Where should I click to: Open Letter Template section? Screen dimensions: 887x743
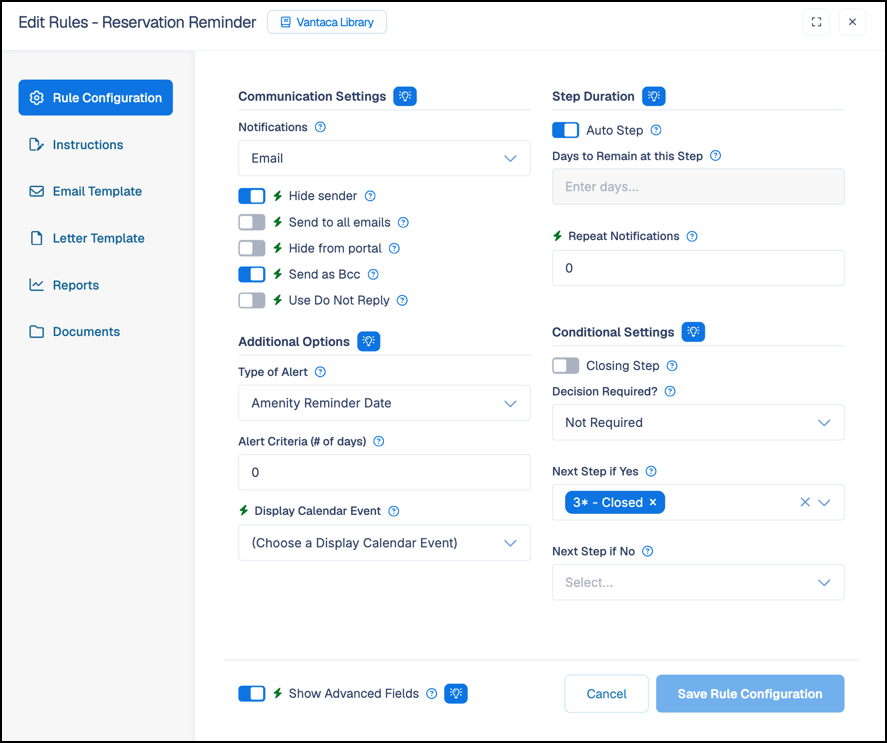tap(87, 238)
